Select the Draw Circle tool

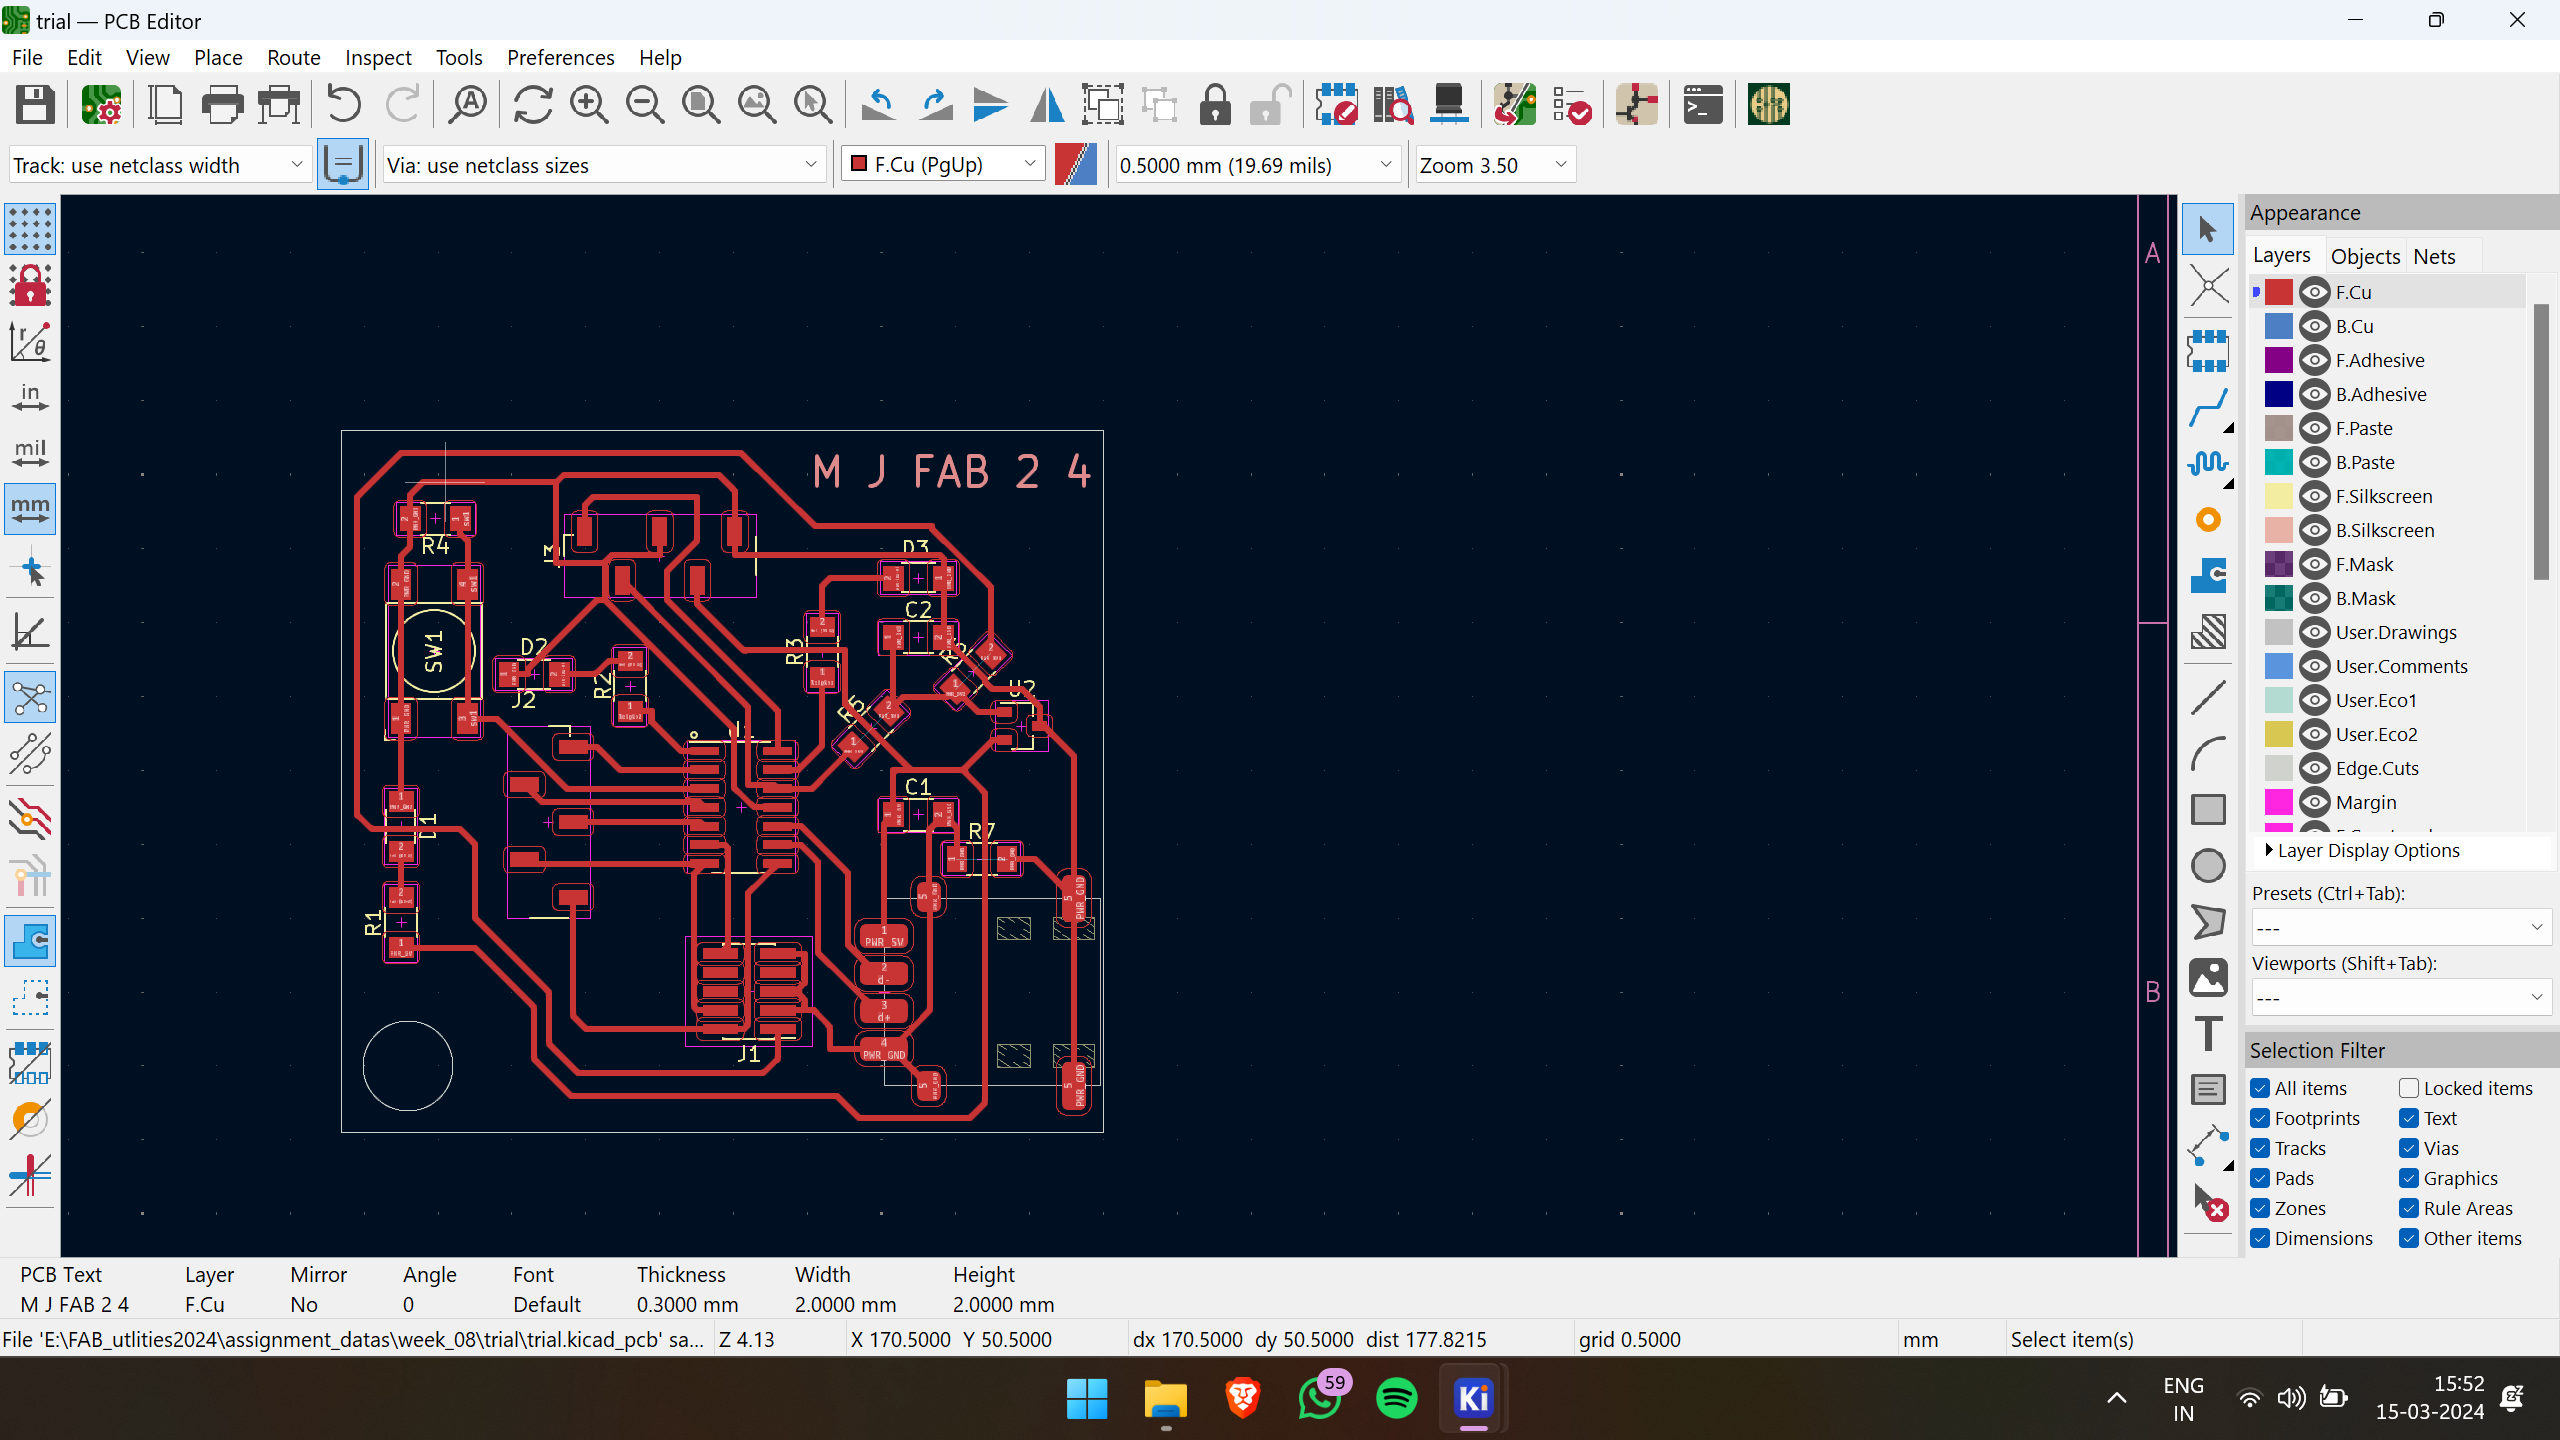2208,865
